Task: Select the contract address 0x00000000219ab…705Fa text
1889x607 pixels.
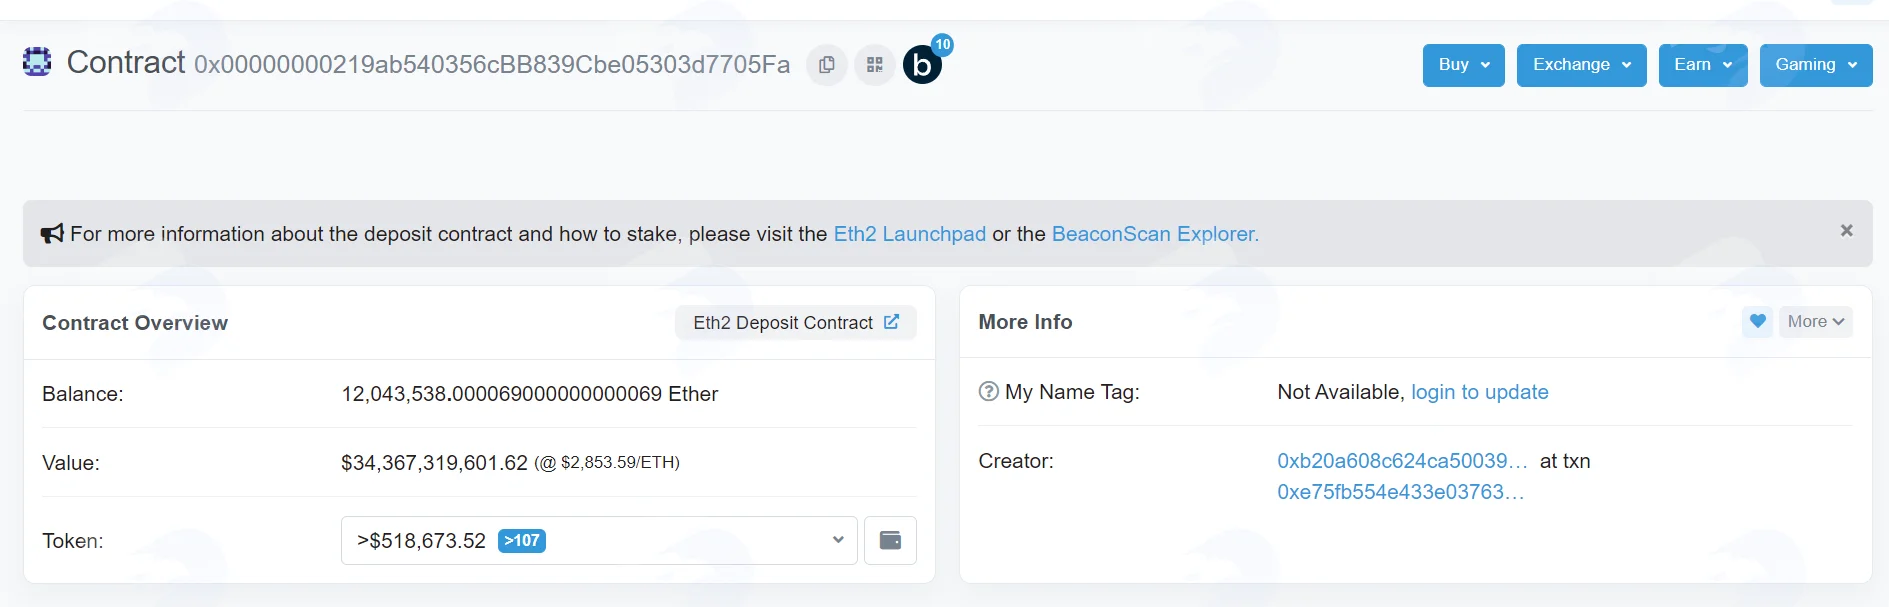Action: [492, 65]
